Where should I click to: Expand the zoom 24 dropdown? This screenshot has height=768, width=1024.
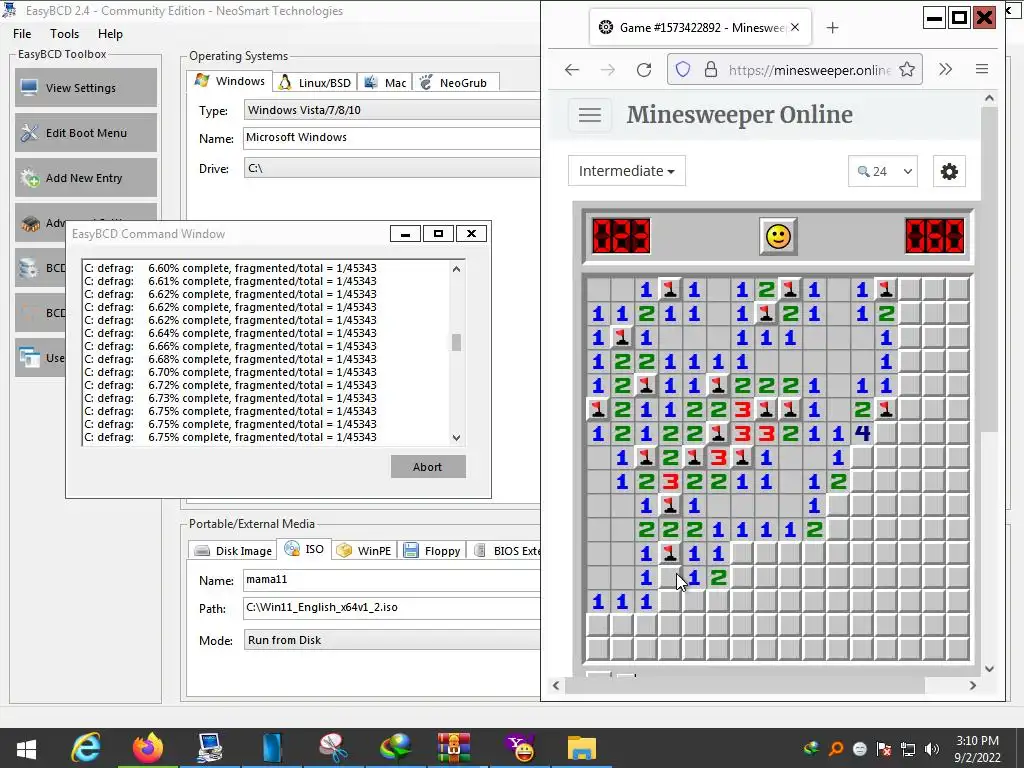tap(883, 171)
